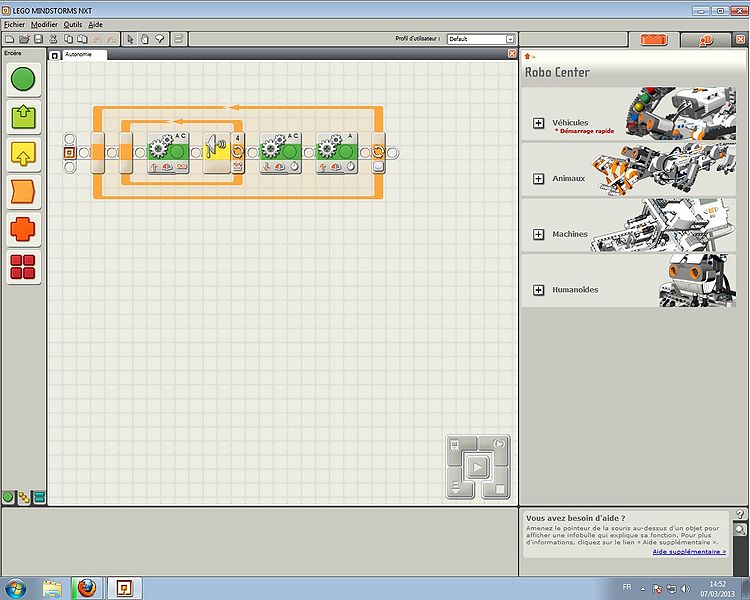Expand the Véhicules category
The image size is (750, 600).
click(x=539, y=123)
